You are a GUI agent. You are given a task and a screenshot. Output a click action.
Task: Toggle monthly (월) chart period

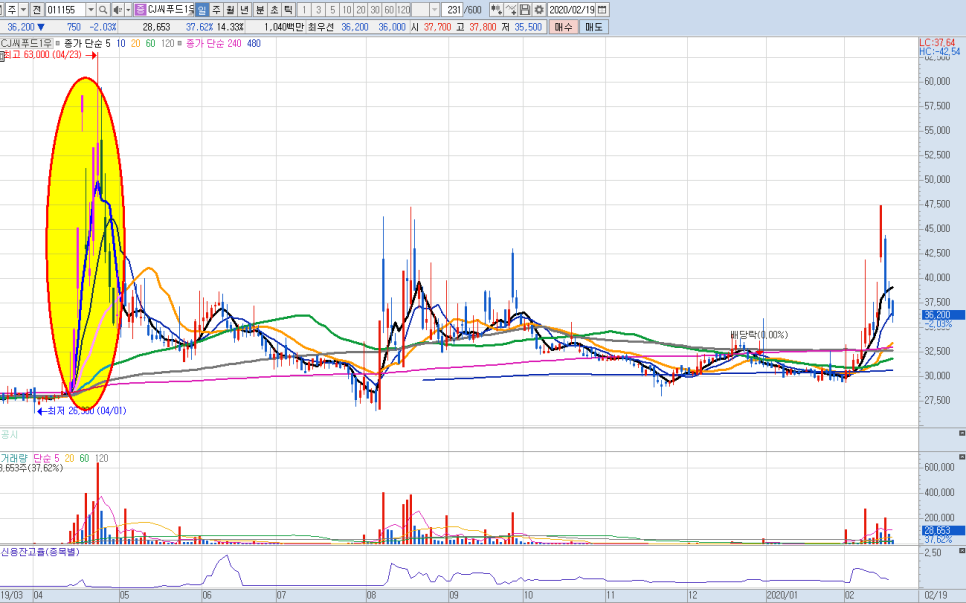[x=230, y=9]
